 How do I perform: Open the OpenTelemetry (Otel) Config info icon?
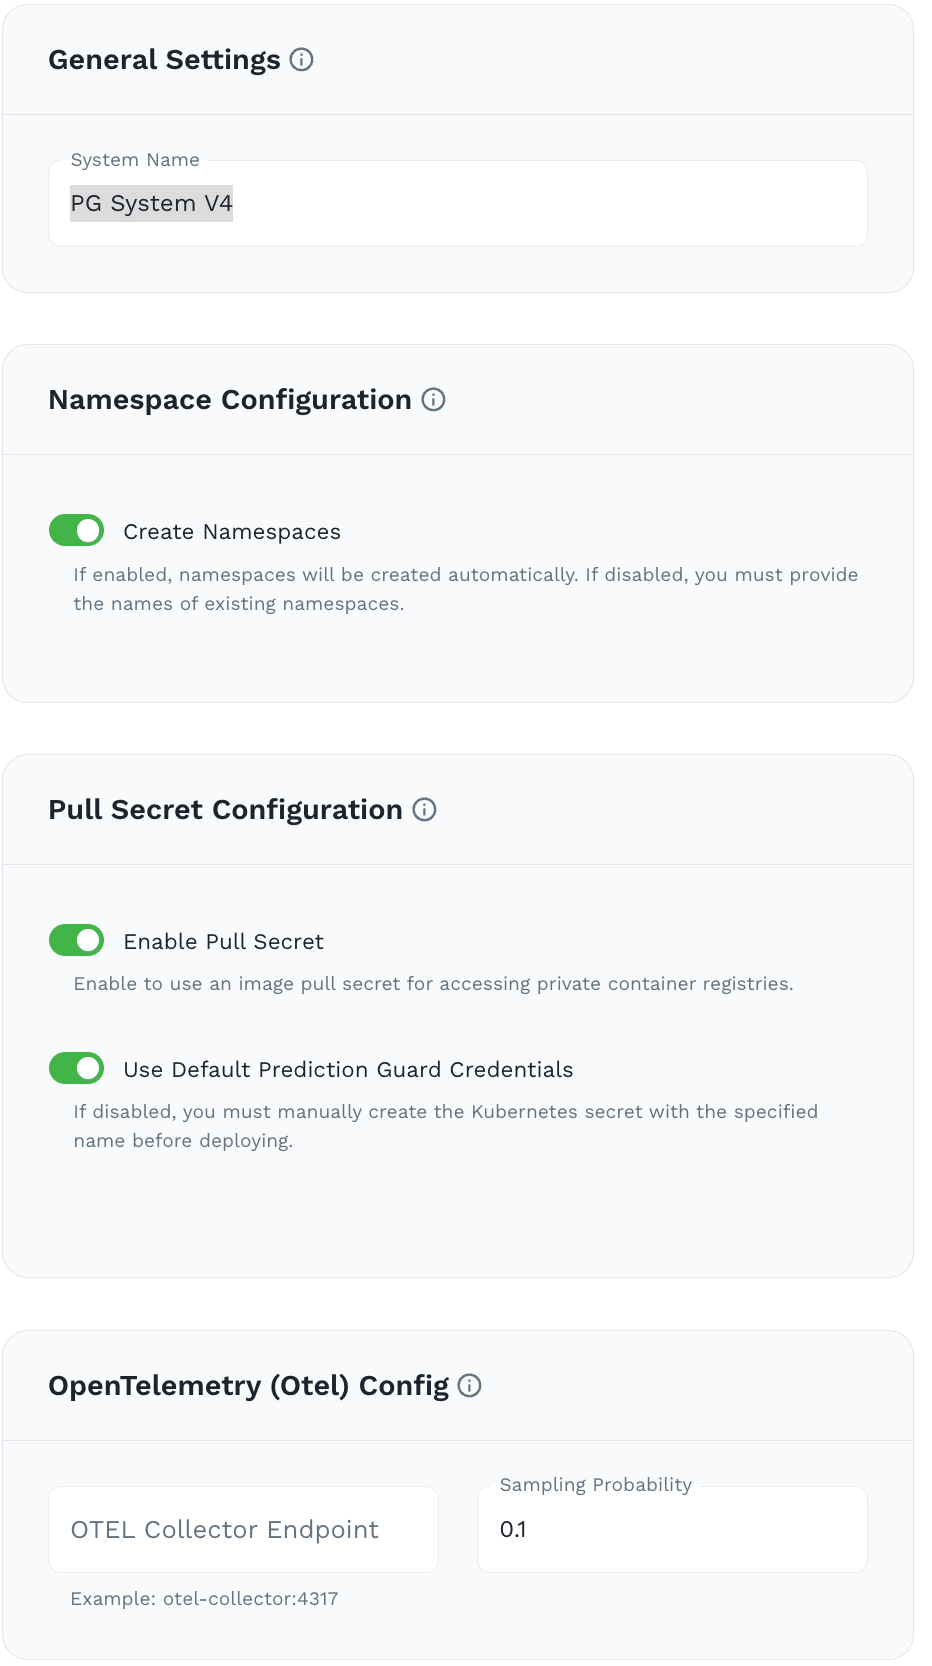[469, 1386]
